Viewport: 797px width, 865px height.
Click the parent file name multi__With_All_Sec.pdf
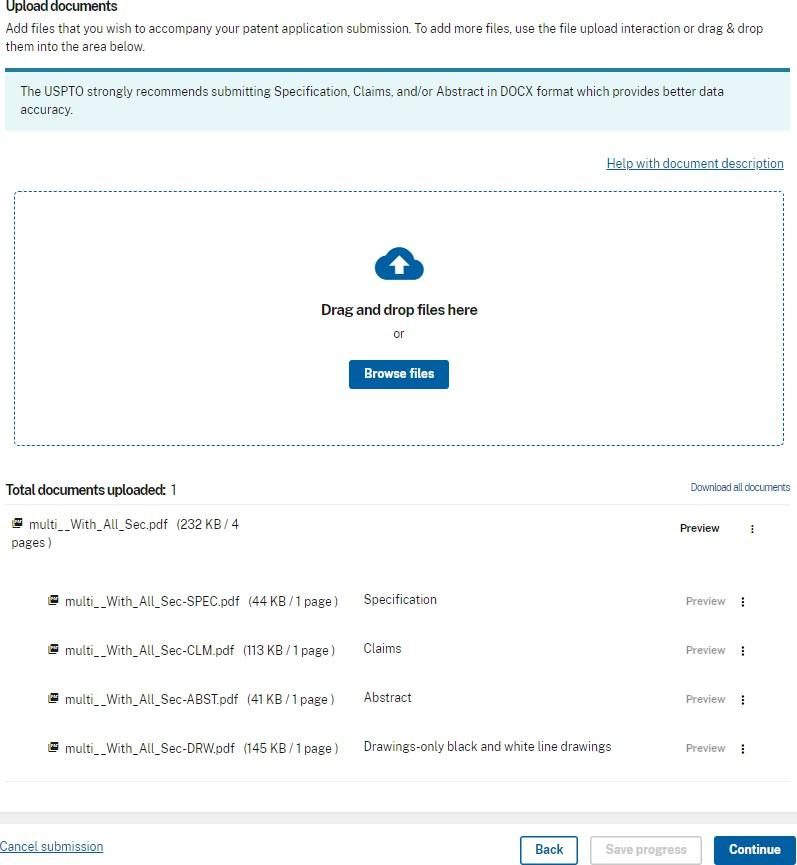[98, 525]
